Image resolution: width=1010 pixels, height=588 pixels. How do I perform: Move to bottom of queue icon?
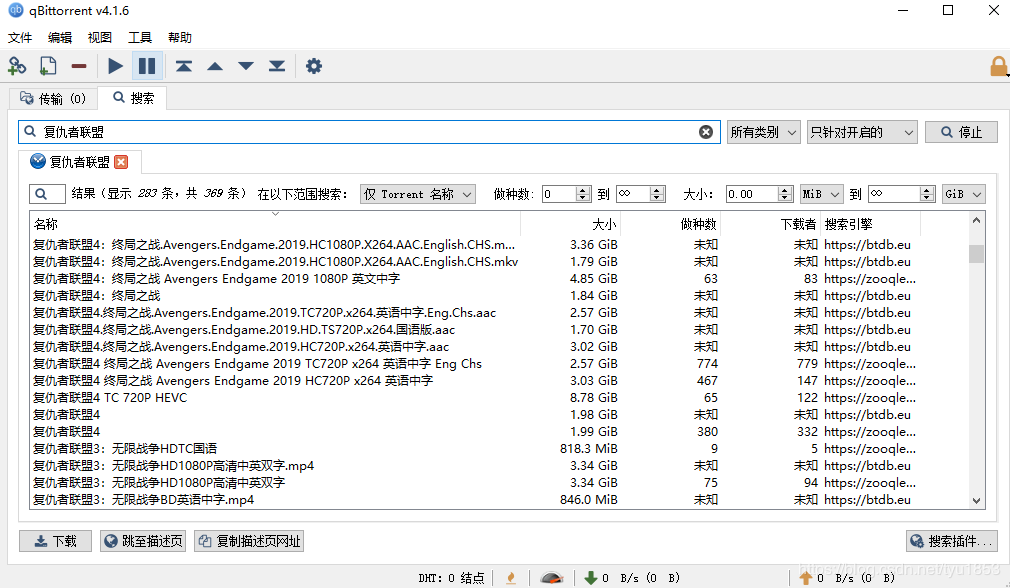click(277, 66)
